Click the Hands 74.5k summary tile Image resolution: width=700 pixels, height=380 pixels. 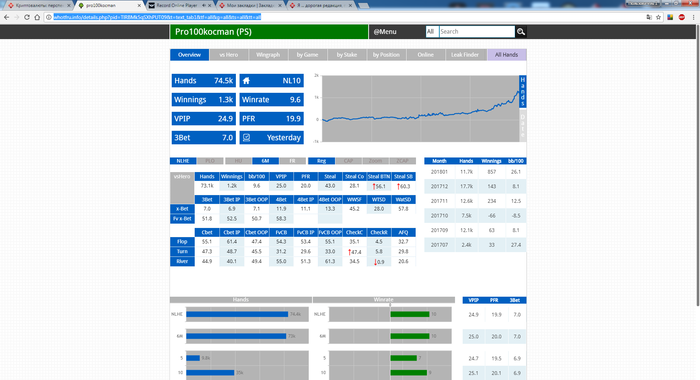point(204,81)
